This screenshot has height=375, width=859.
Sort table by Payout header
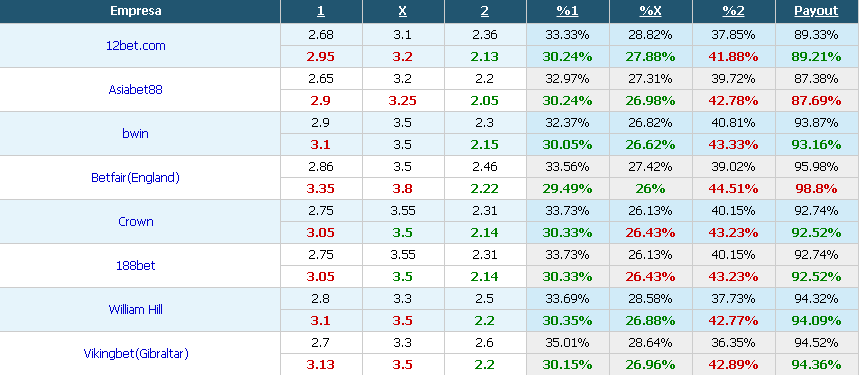click(816, 11)
